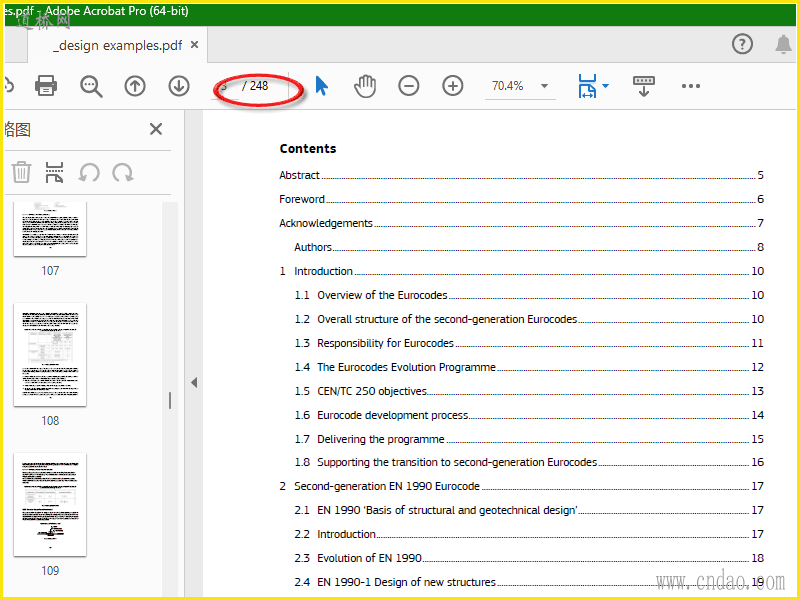Screen dimensions: 800x600
Task: Zoom out with the minus button
Action: pyautogui.click(x=409, y=86)
